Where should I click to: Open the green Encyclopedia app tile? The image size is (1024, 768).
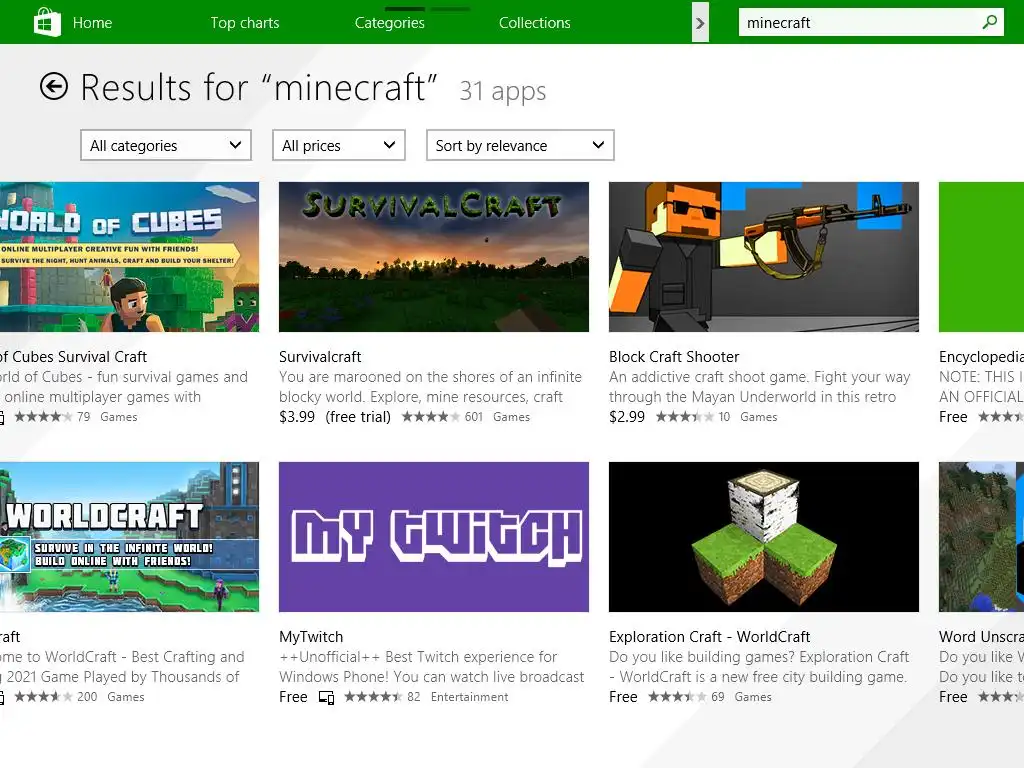coord(982,257)
